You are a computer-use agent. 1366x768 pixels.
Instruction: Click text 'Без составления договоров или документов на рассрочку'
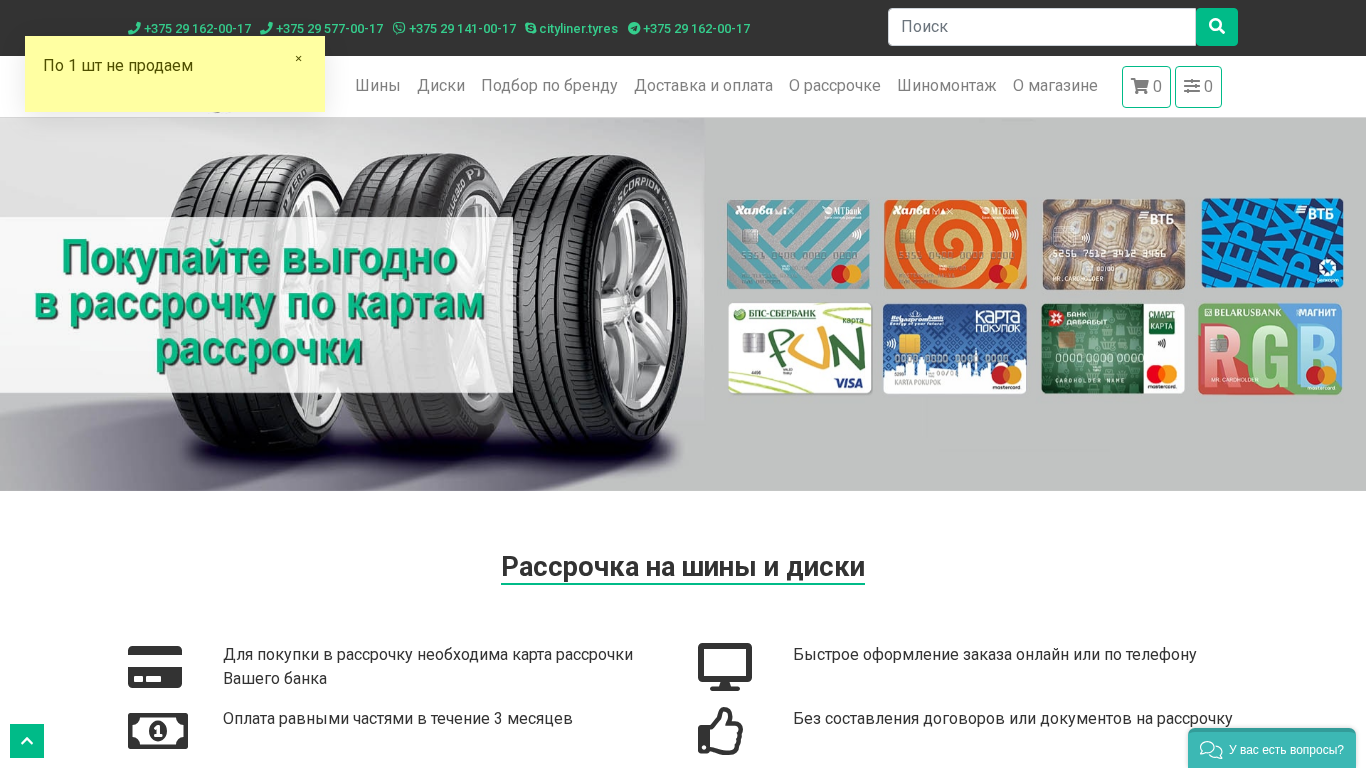click(x=1013, y=719)
